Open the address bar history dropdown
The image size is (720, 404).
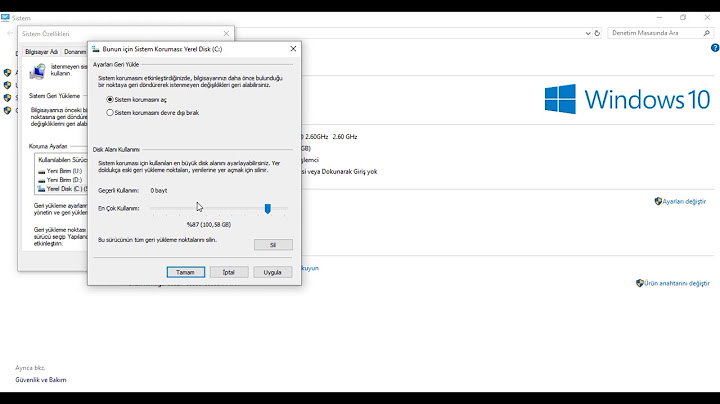[x=588, y=33]
